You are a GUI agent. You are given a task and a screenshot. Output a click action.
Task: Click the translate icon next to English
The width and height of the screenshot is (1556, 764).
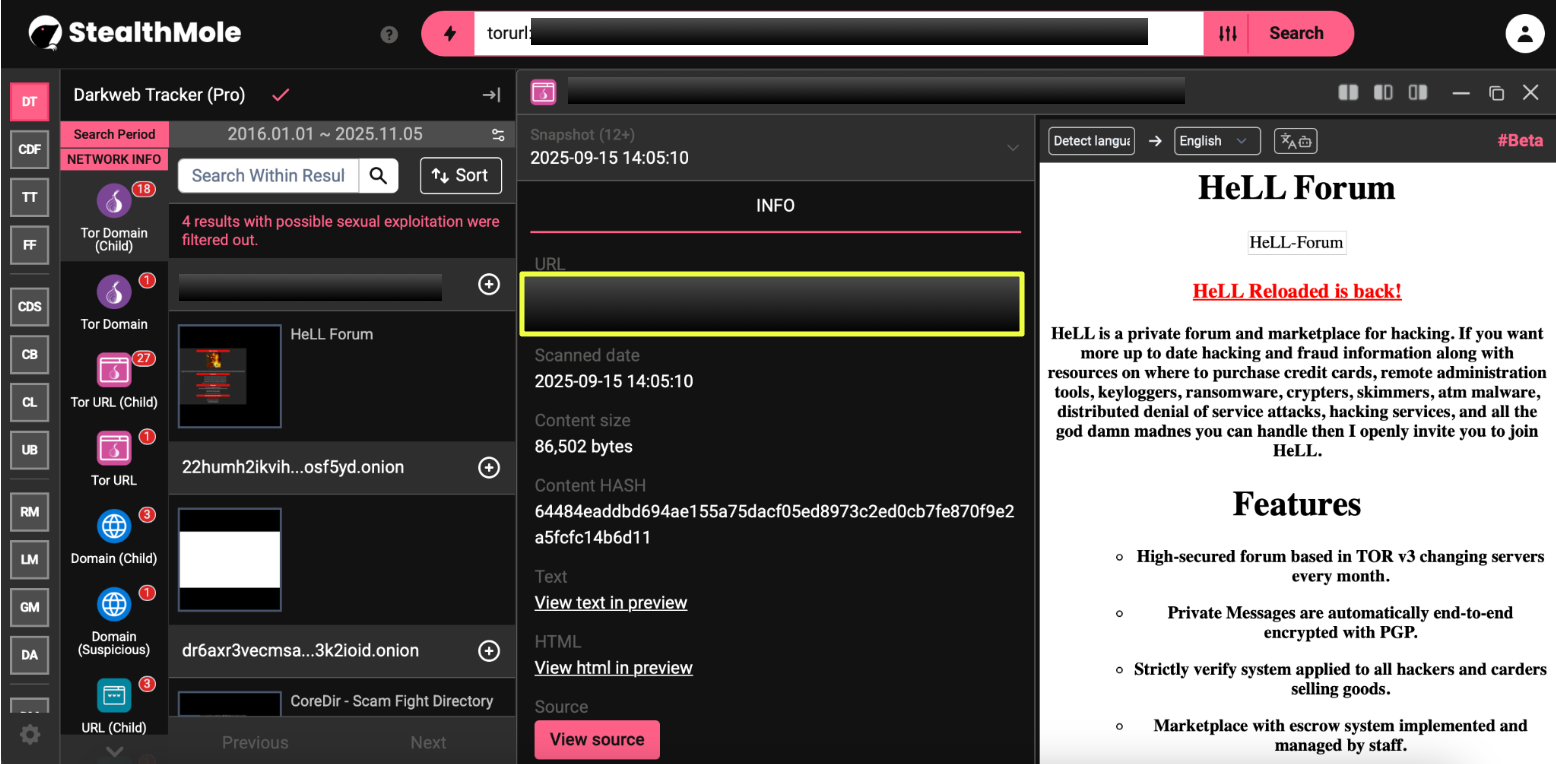[x=1295, y=141]
